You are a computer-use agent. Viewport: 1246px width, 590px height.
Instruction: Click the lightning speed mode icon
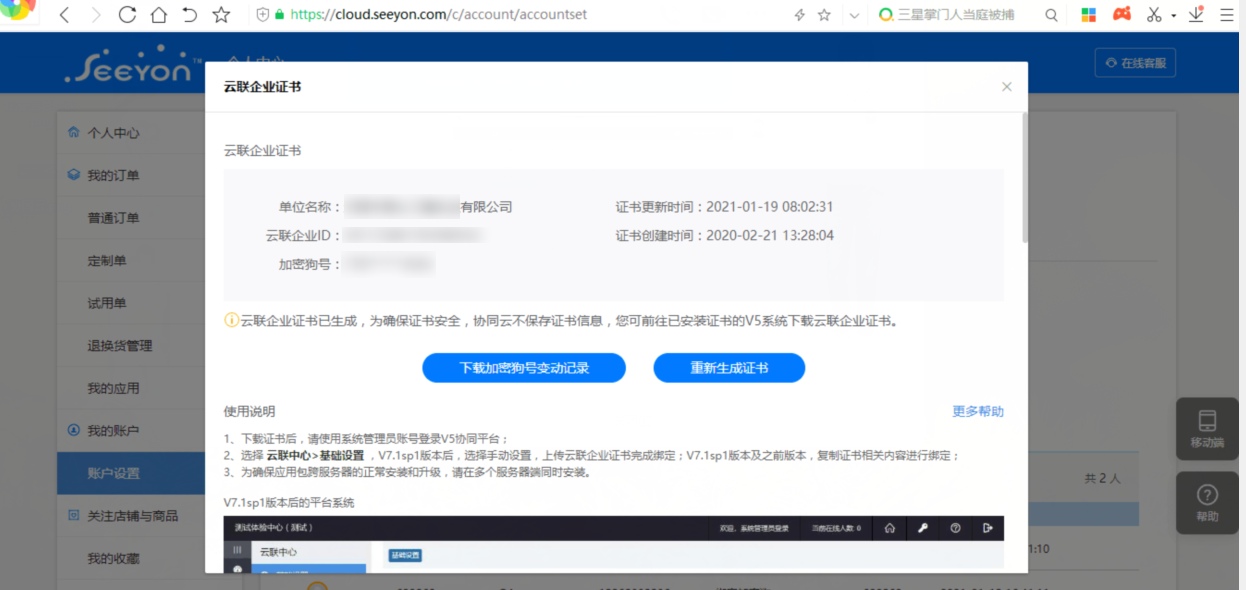pos(799,15)
